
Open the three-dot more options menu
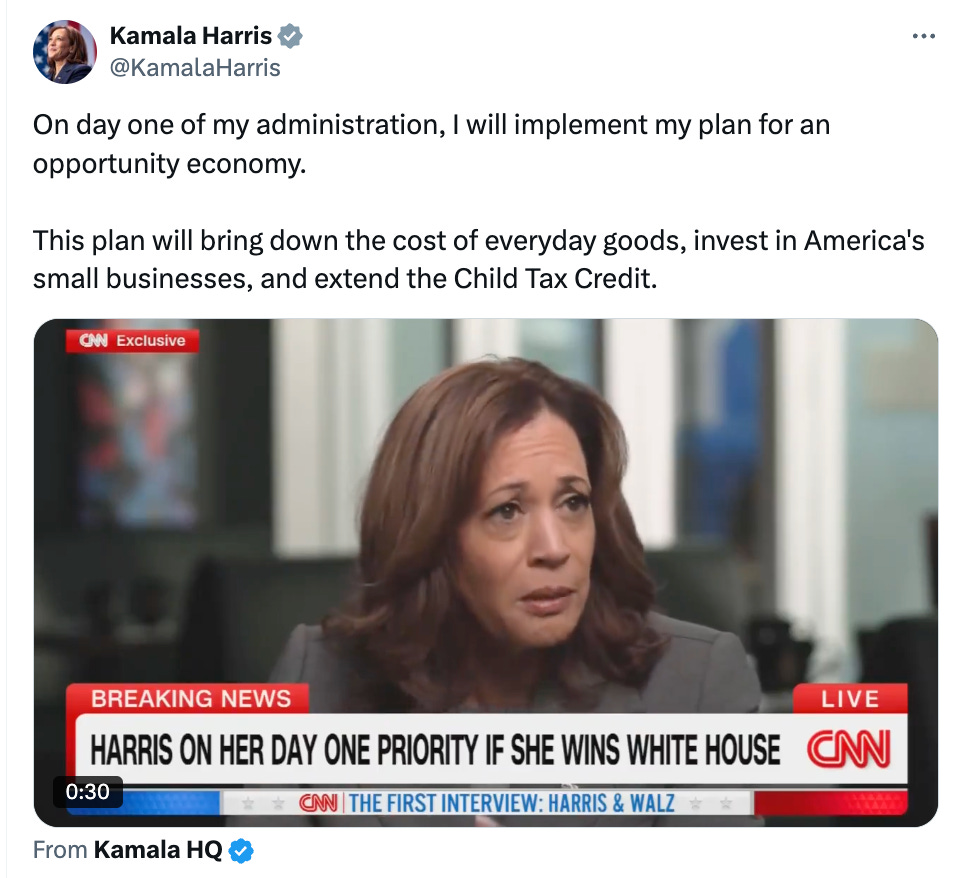(923, 36)
